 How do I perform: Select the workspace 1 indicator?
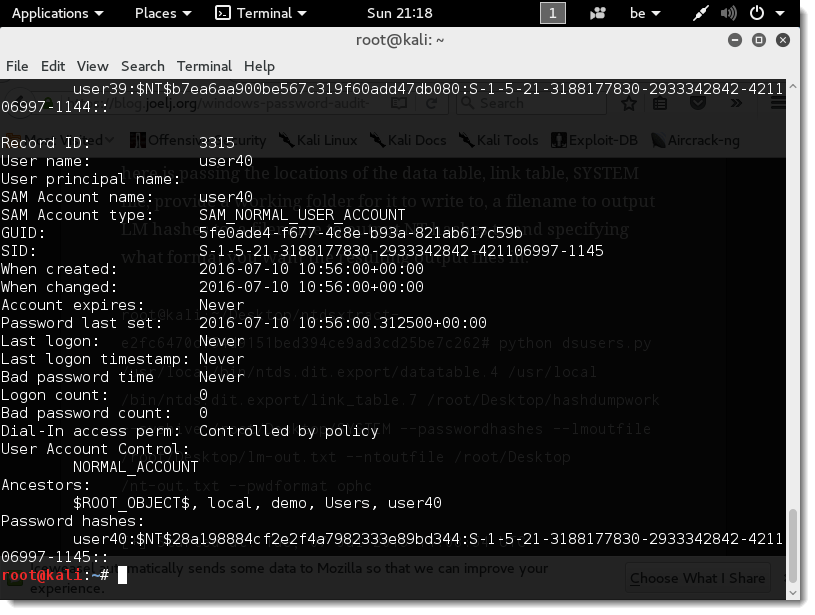(x=553, y=13)
